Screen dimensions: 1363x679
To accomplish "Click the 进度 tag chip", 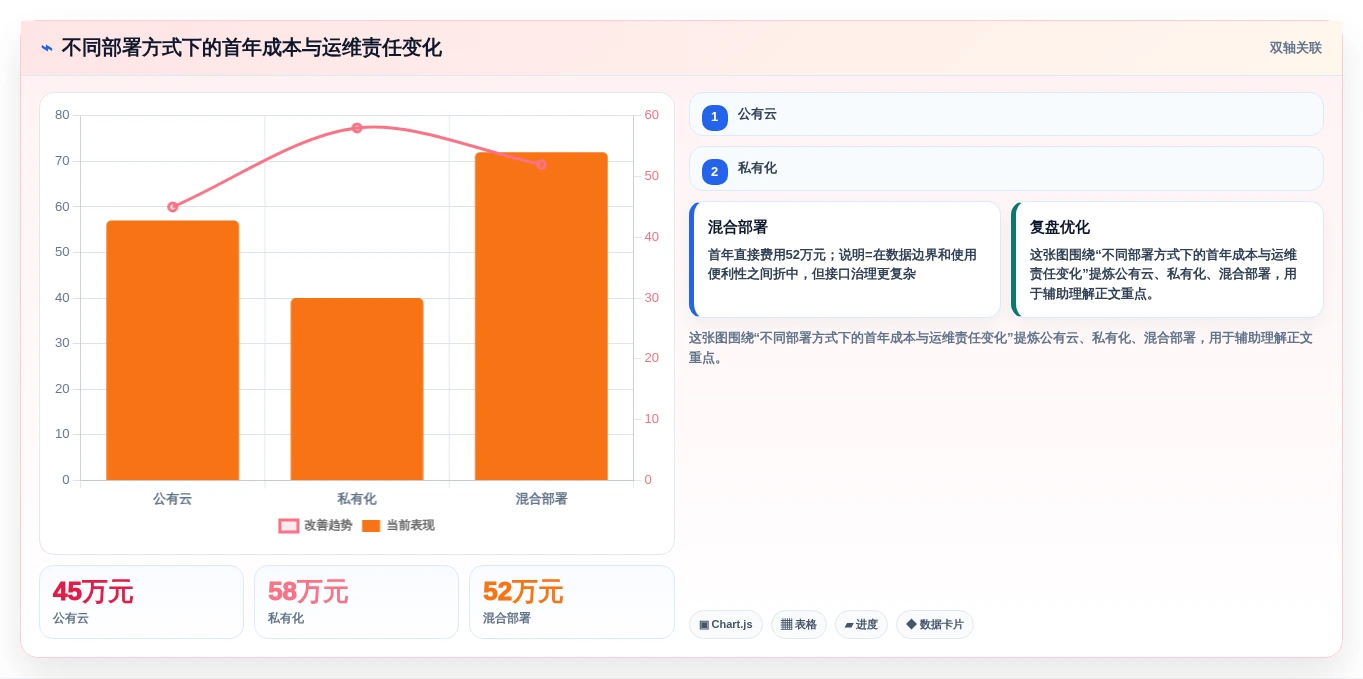I will click(861, 624).
